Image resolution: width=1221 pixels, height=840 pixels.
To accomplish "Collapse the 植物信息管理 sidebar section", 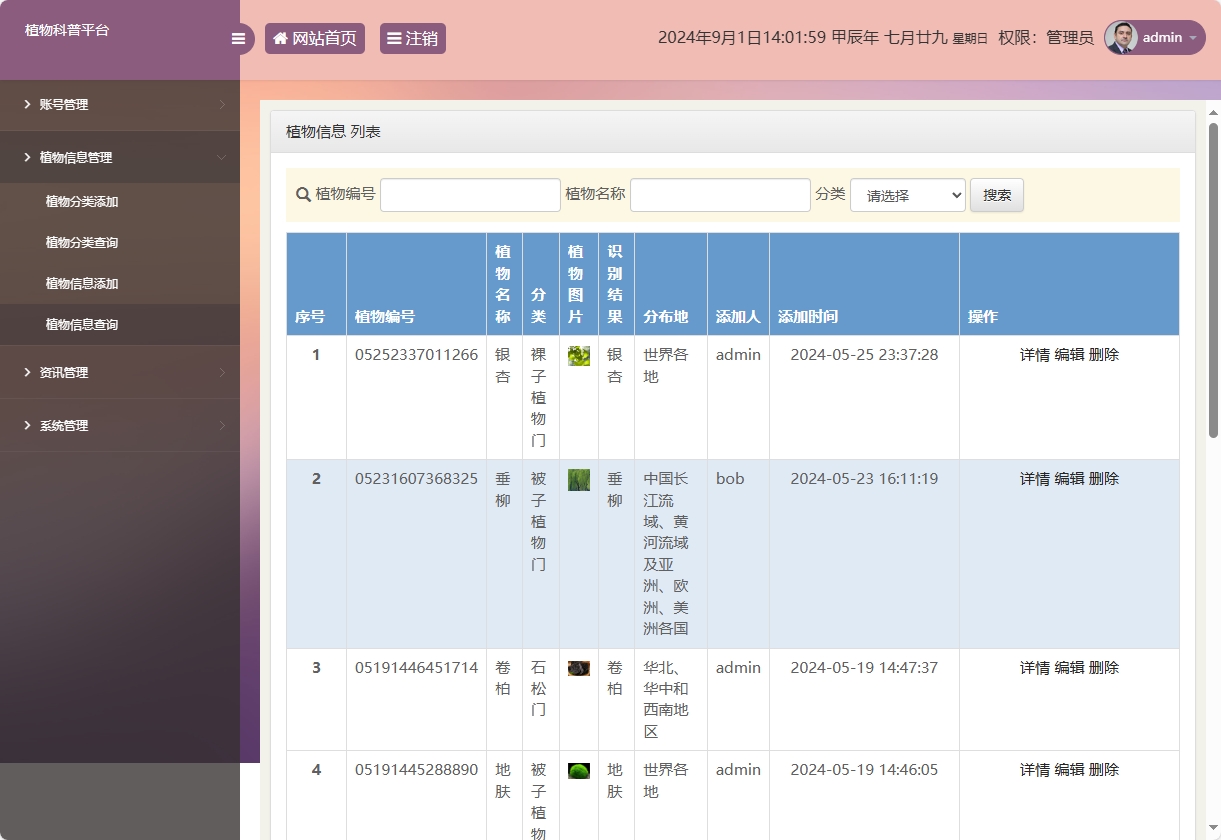I will 120,158.
